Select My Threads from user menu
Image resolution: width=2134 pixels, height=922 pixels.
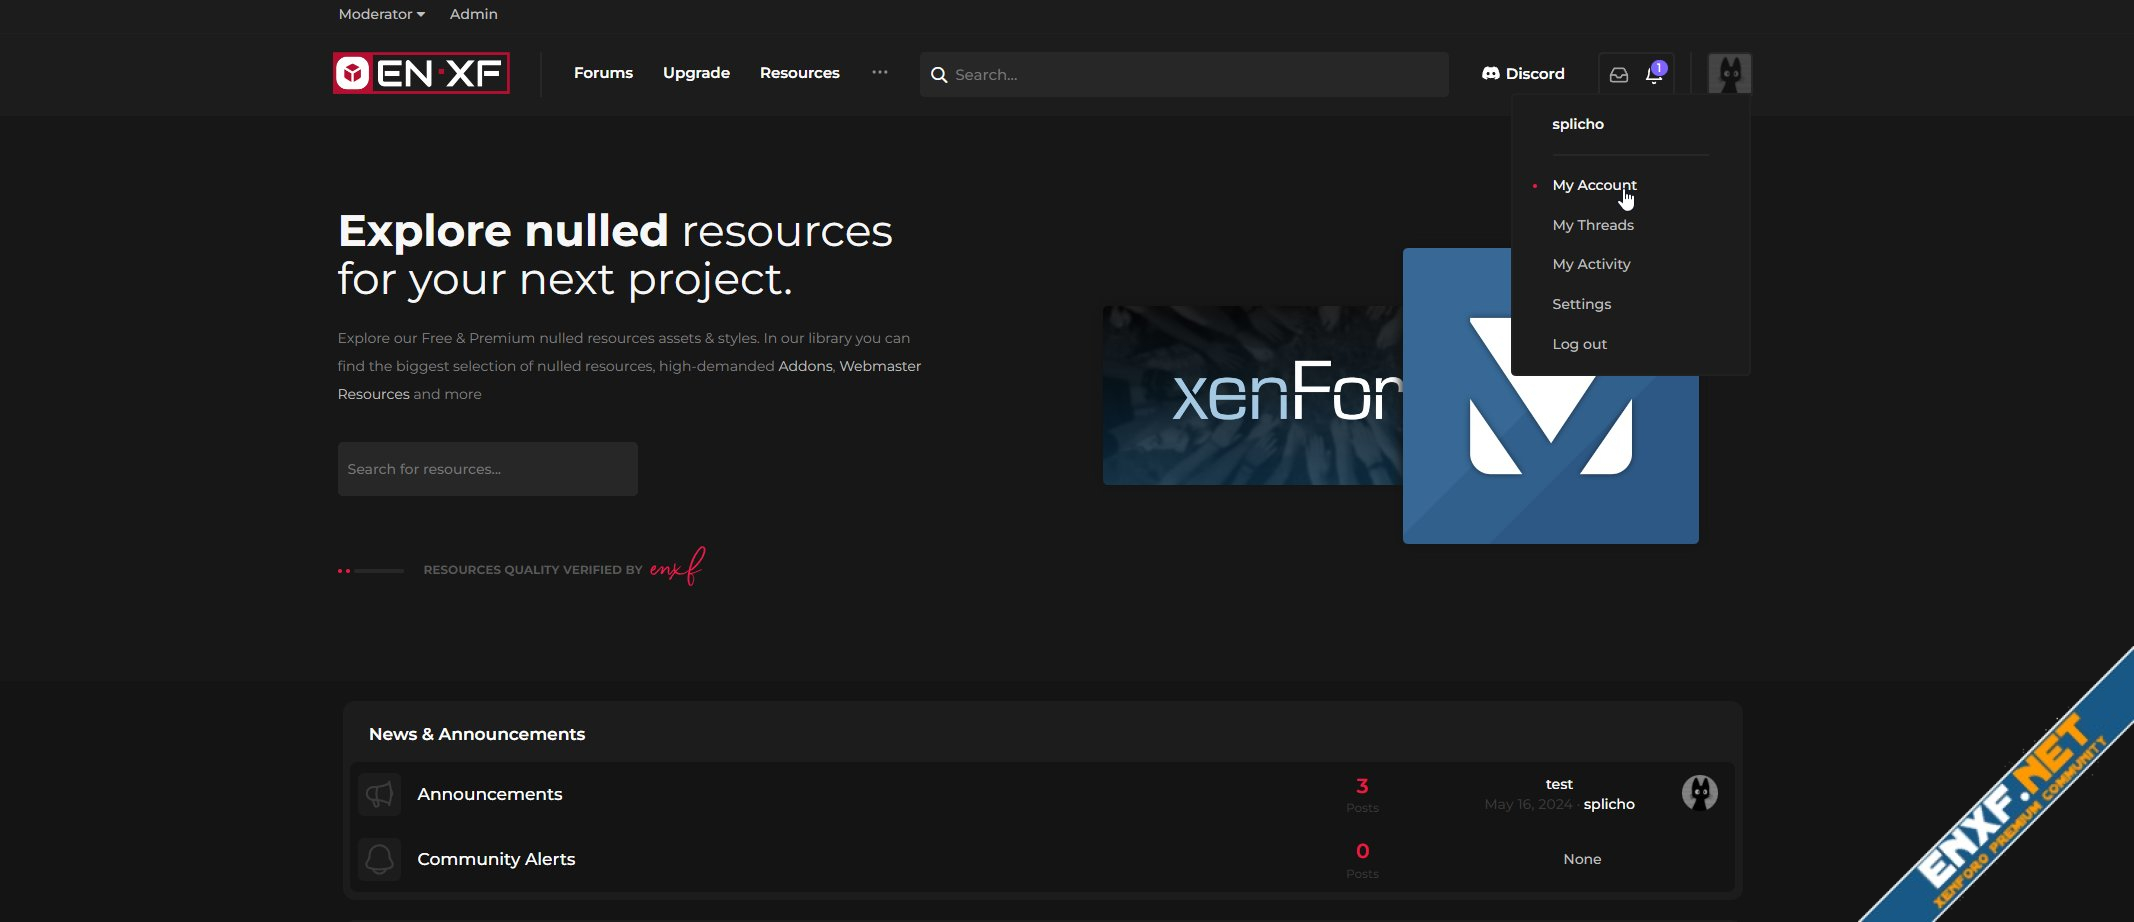pyautogui.click(x=1593, y=225)
